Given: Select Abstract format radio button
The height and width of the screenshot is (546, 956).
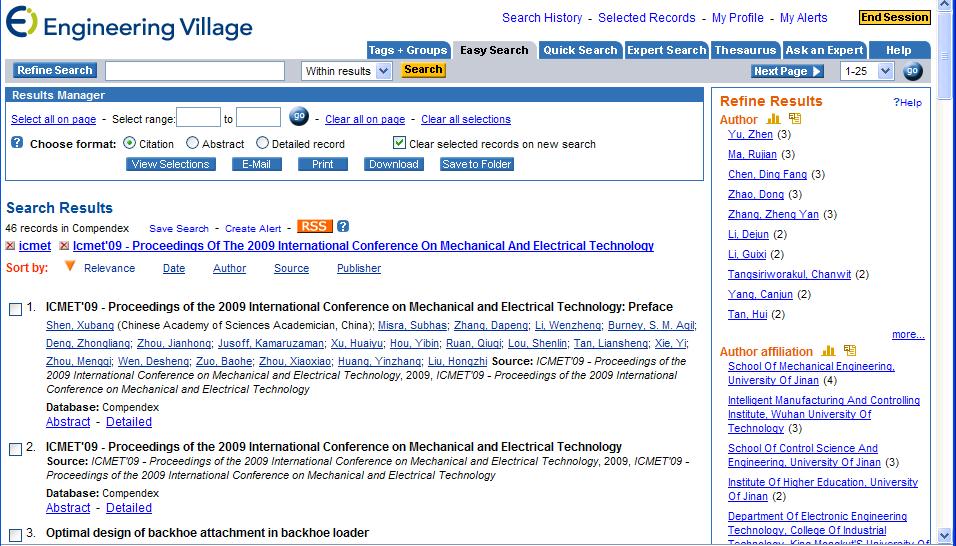Looking at the screenshot, I should click(x=193, y=143).
